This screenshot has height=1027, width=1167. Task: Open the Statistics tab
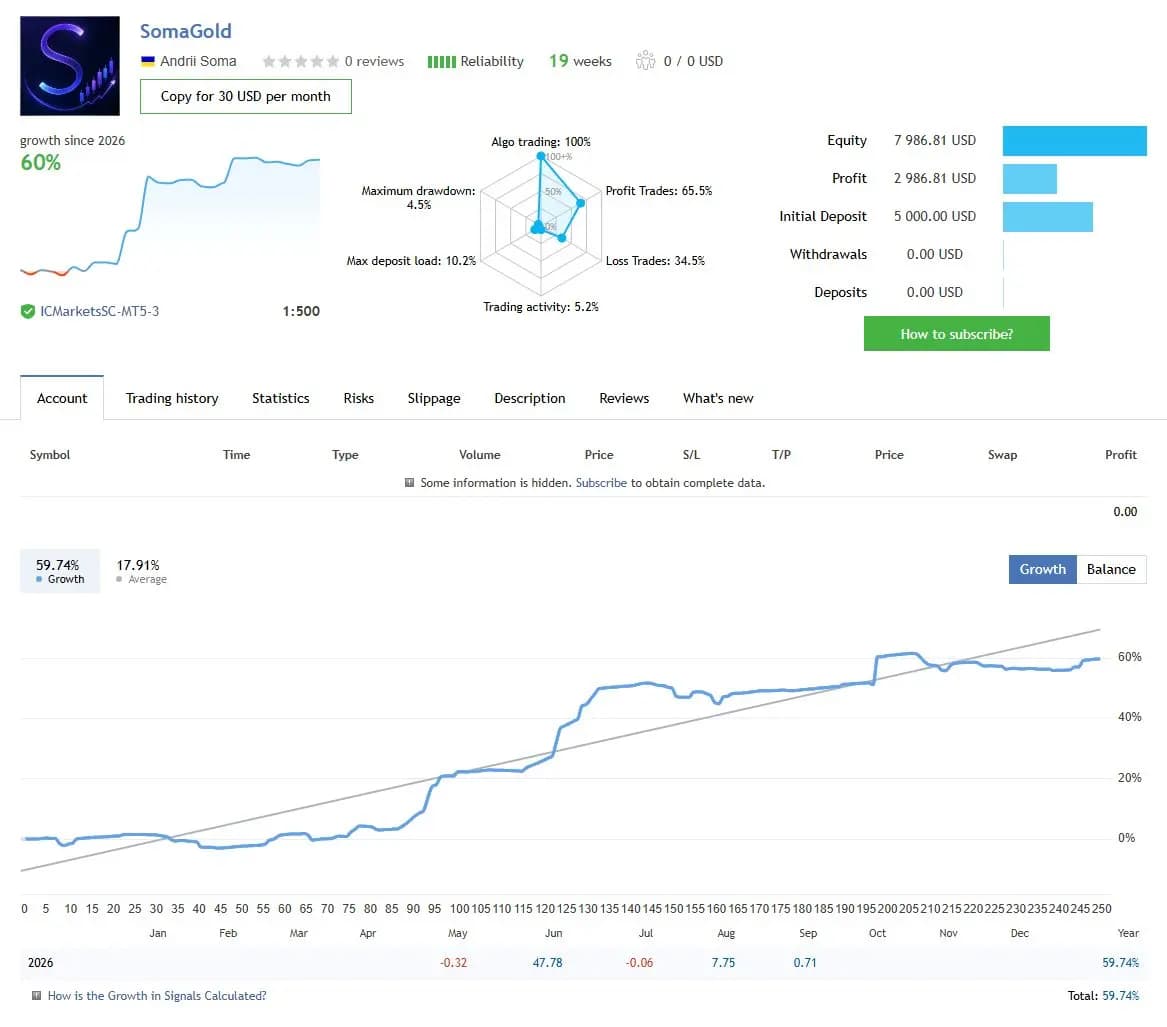click(281, 398)
